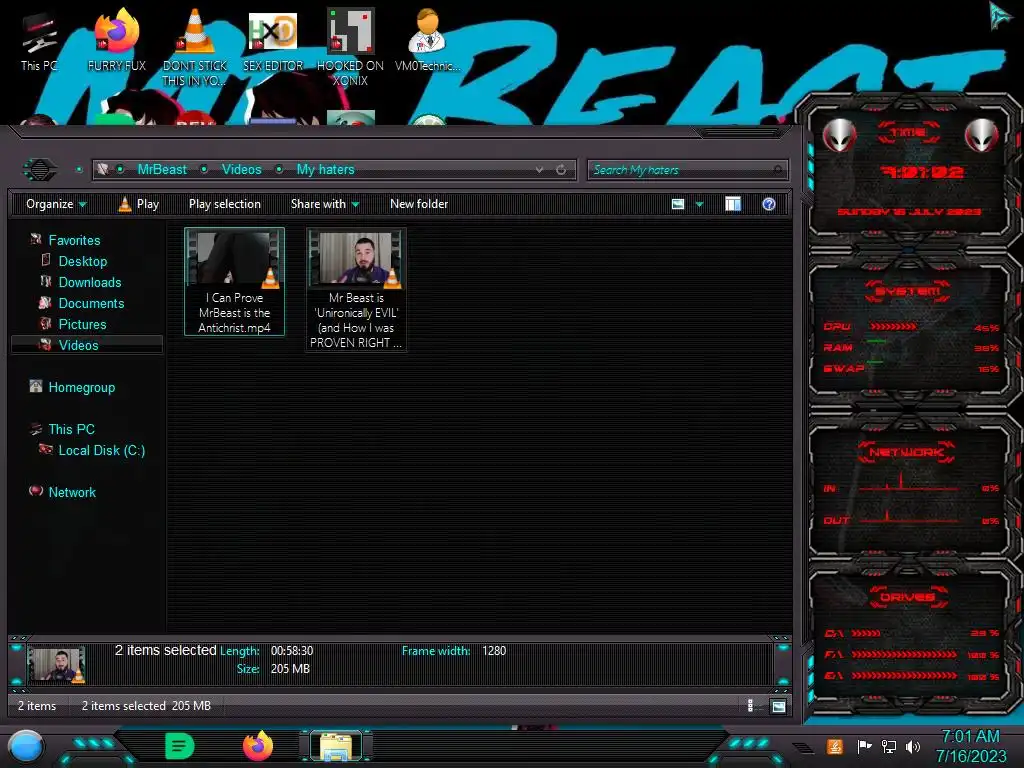Click the C:\ usage bar in DRIVES gadget
The image size is (1024, 768).
click(x=866, y=633)
